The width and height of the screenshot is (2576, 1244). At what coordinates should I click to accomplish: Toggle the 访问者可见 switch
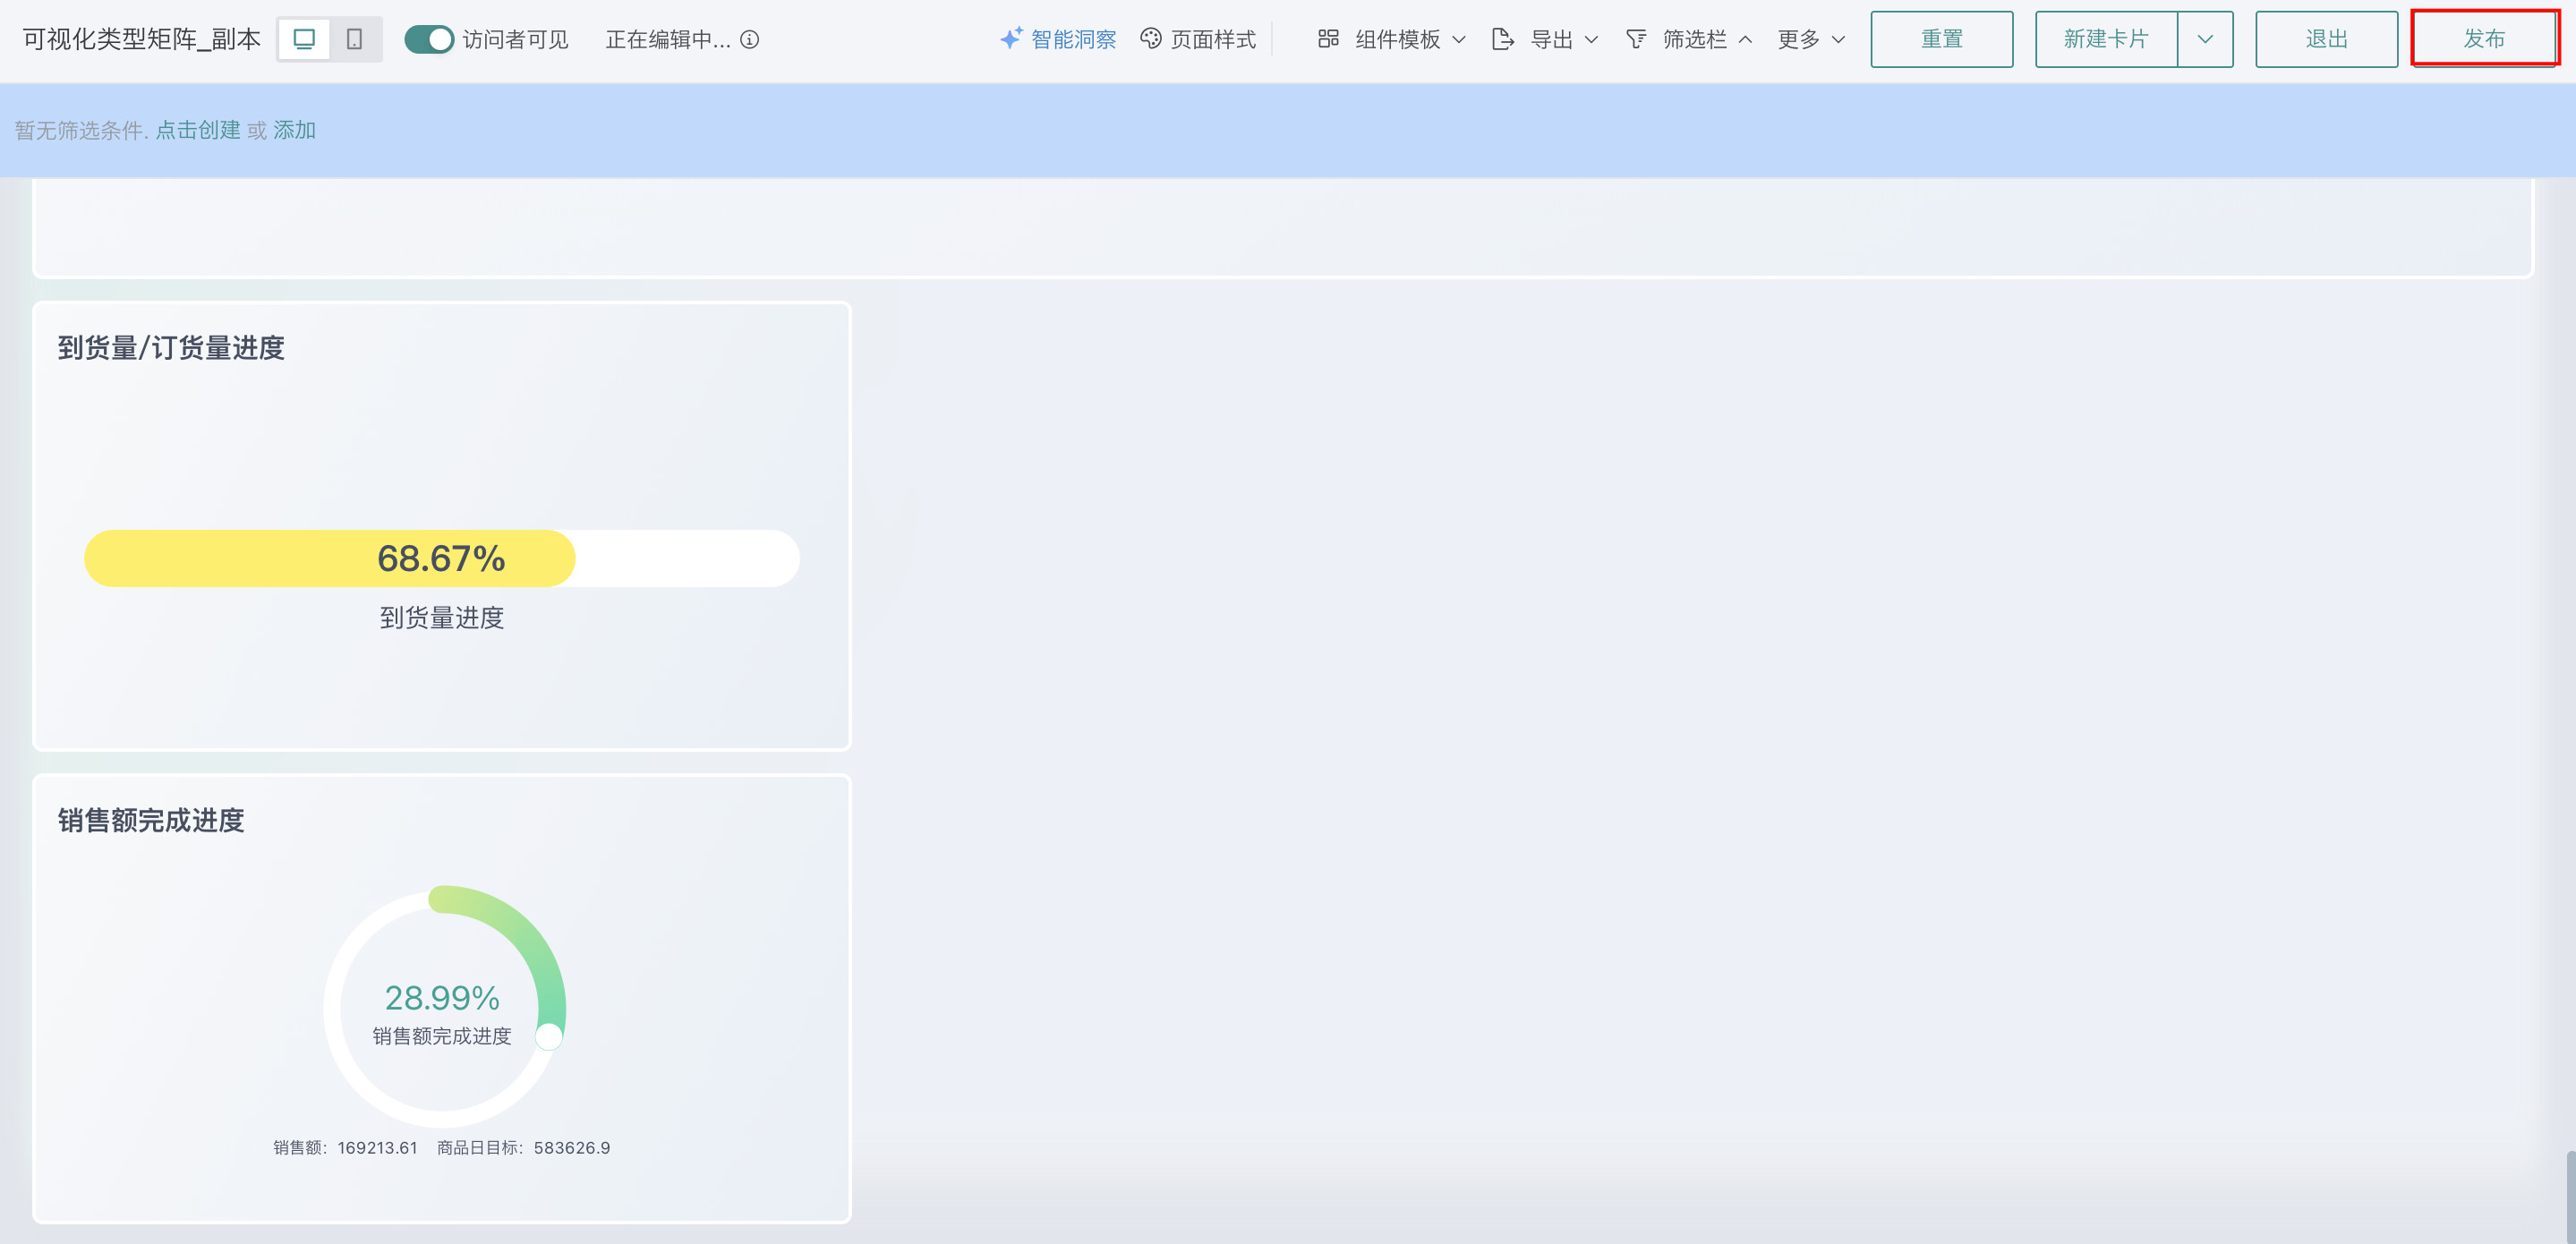click(429, 39)
